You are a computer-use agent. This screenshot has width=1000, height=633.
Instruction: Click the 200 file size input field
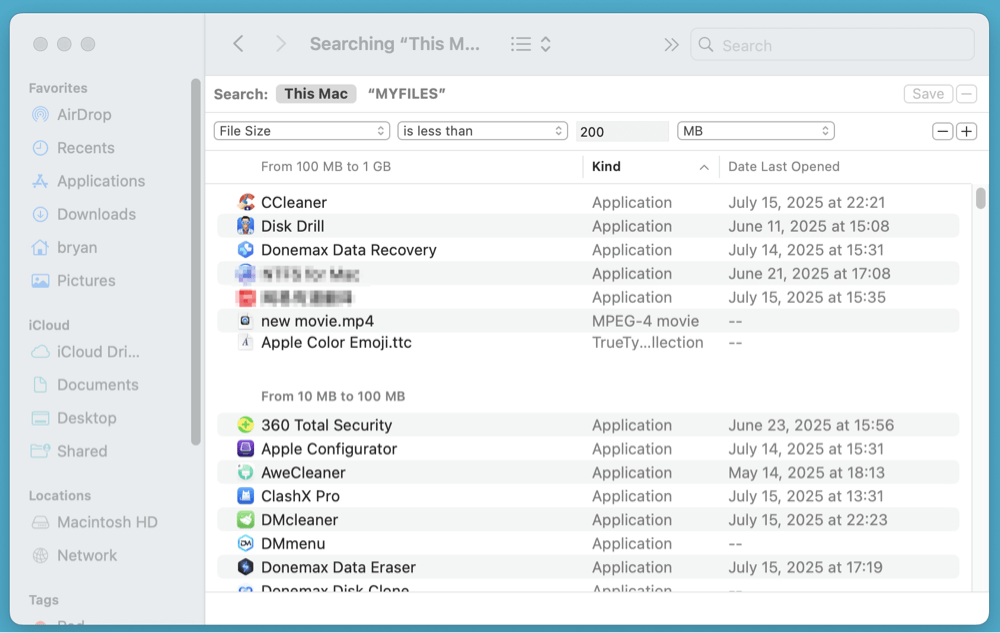pos(622,130)
